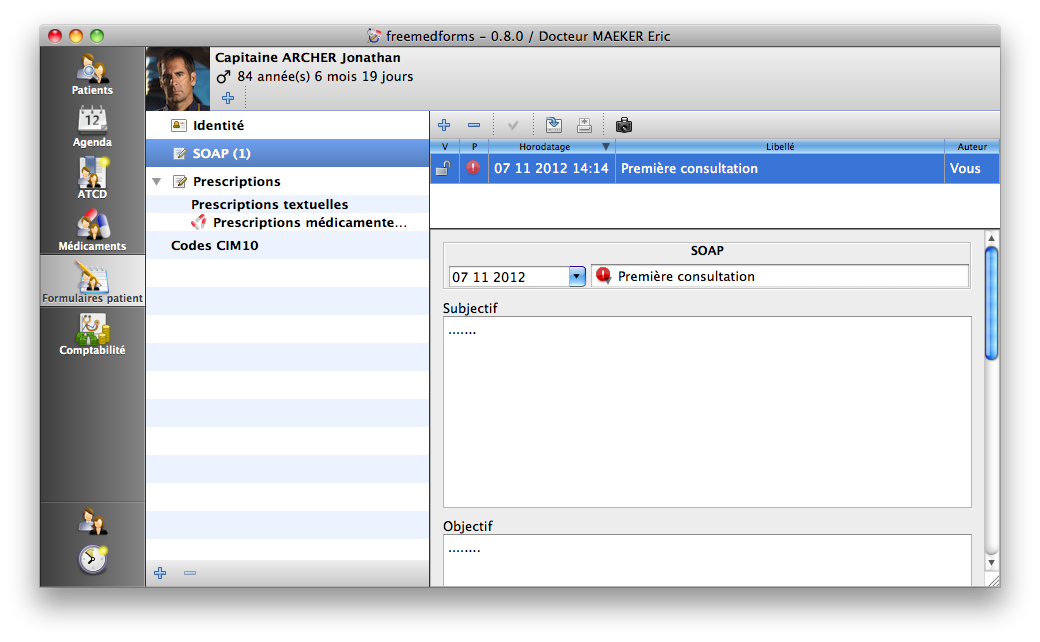Viewport: 1040px width, 642px height.
Task: Click the P column header
Action: click(474, 147)
